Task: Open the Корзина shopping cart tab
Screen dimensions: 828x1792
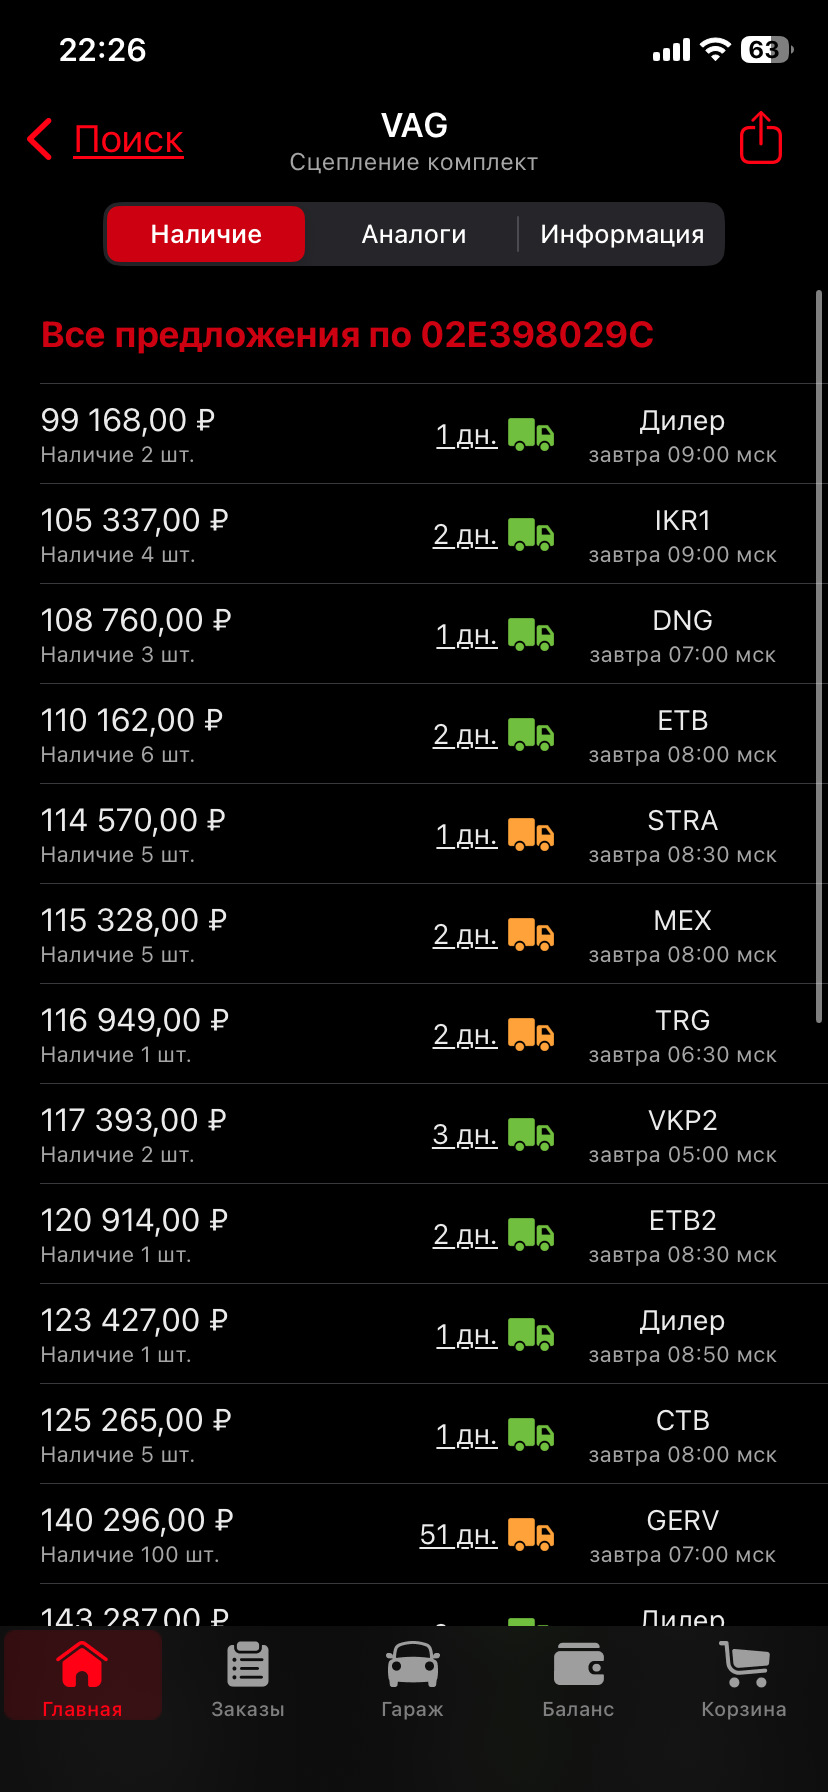Action: (744, 1676)
